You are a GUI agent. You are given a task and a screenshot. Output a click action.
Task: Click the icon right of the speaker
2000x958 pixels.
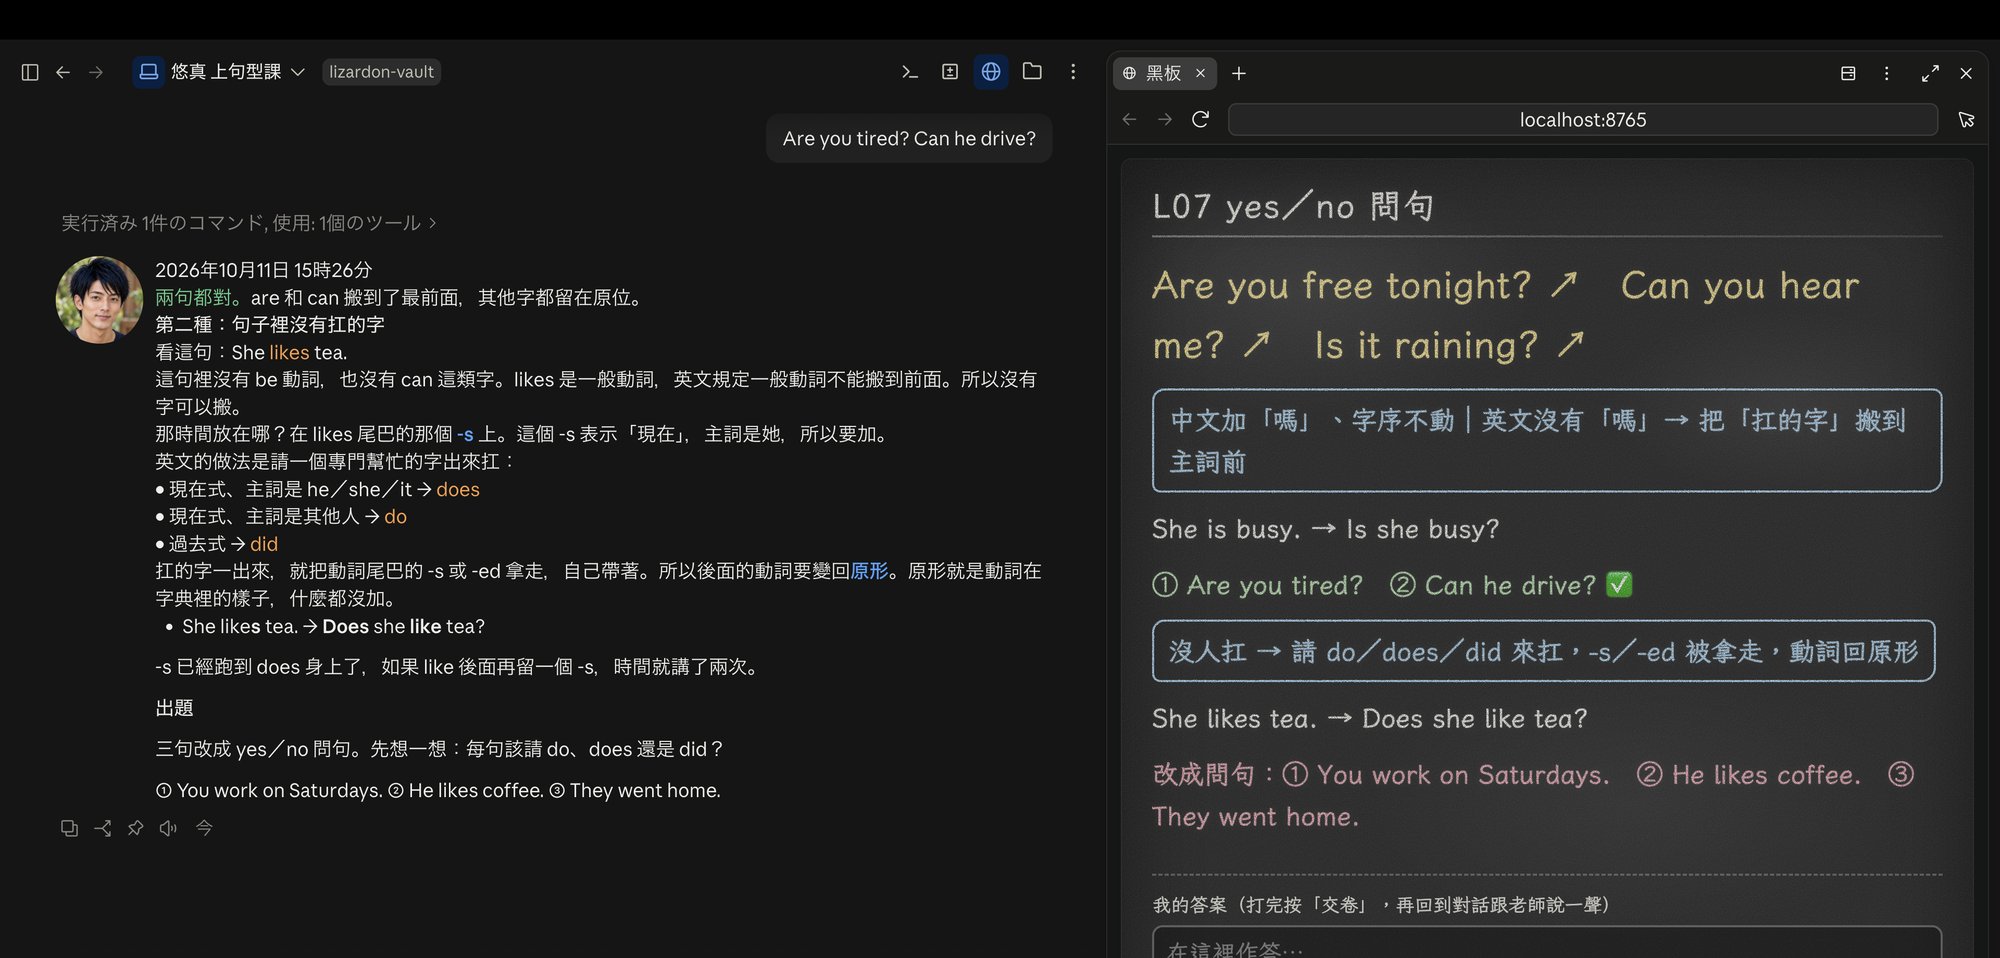click(204, 828)
